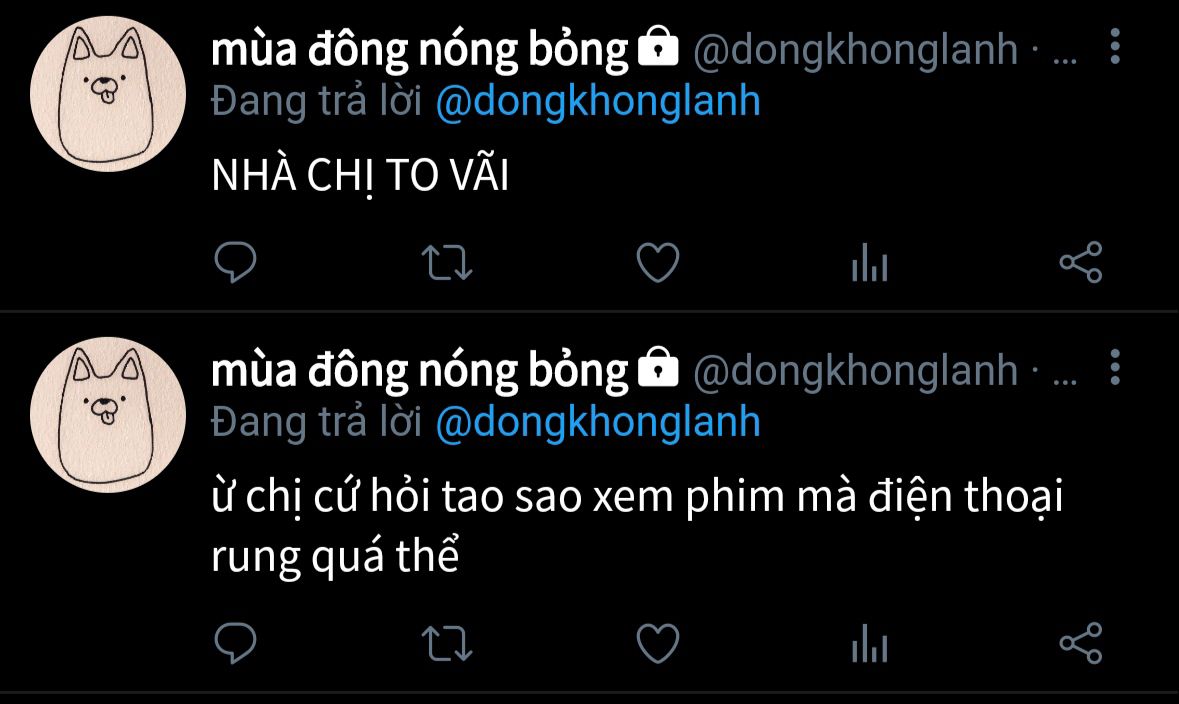1179x704 pixels.
Task: Like the "ừ chị cứ hỏi" tweet
Action: click(658, 643)
